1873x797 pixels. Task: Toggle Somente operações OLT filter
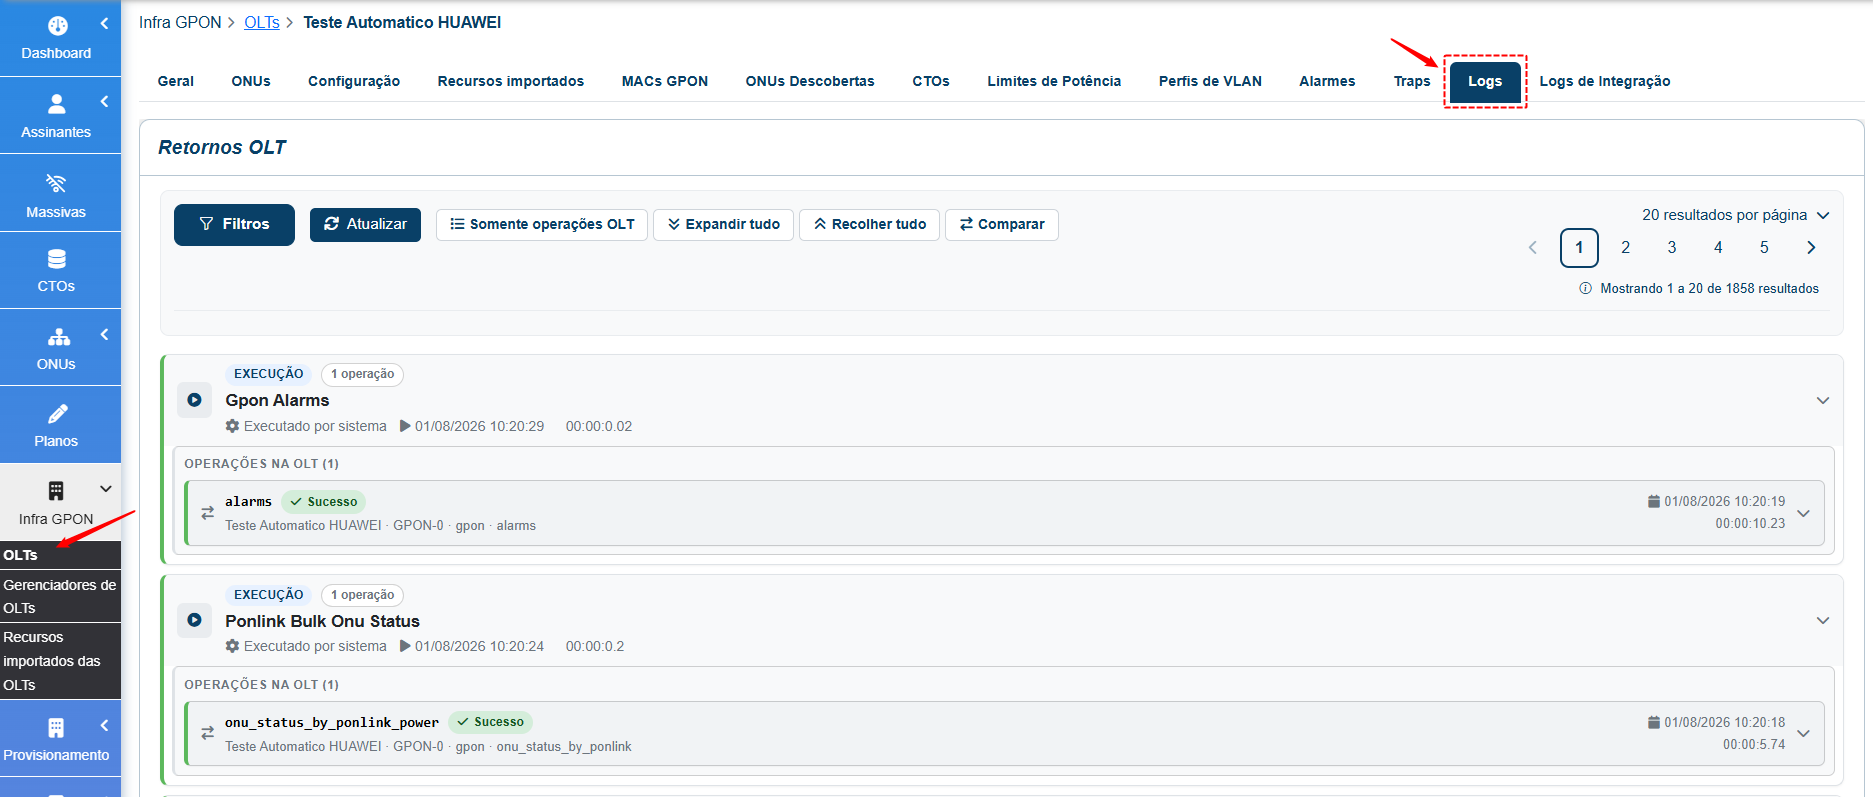(542, 224)
